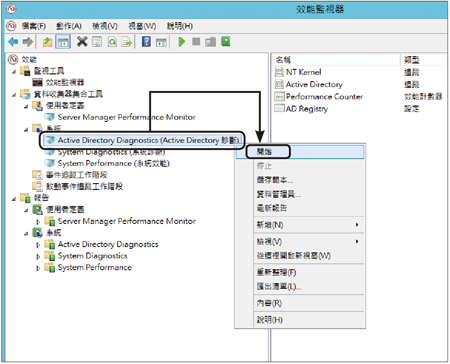Open the 說明(H) menu in the menu bar
Image resolution: width=450 pixels, height=364 pixels.
click(180, 26)
